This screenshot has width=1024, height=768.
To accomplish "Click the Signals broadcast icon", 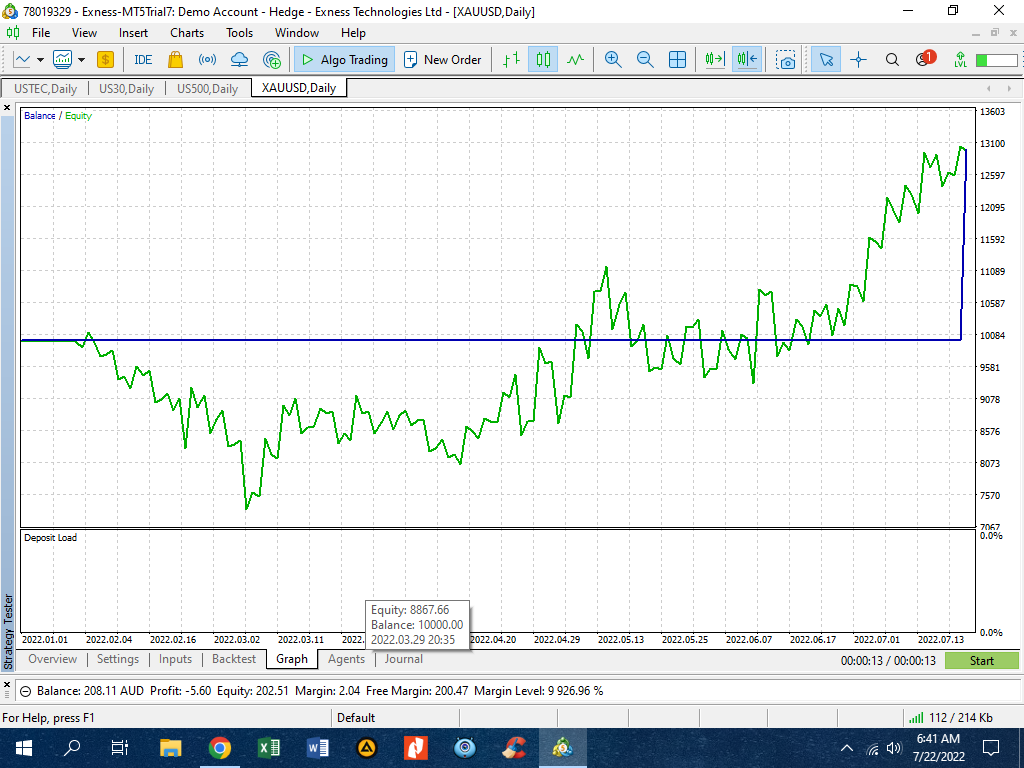I will (206, 60).
